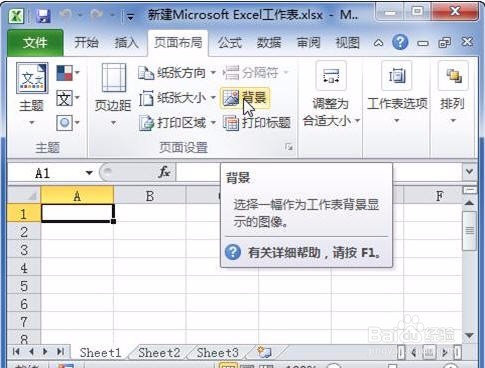The height and width of the screenshot is (368, 485).
Task: Expand the formula bar with chevron
Action: [469, 172]
